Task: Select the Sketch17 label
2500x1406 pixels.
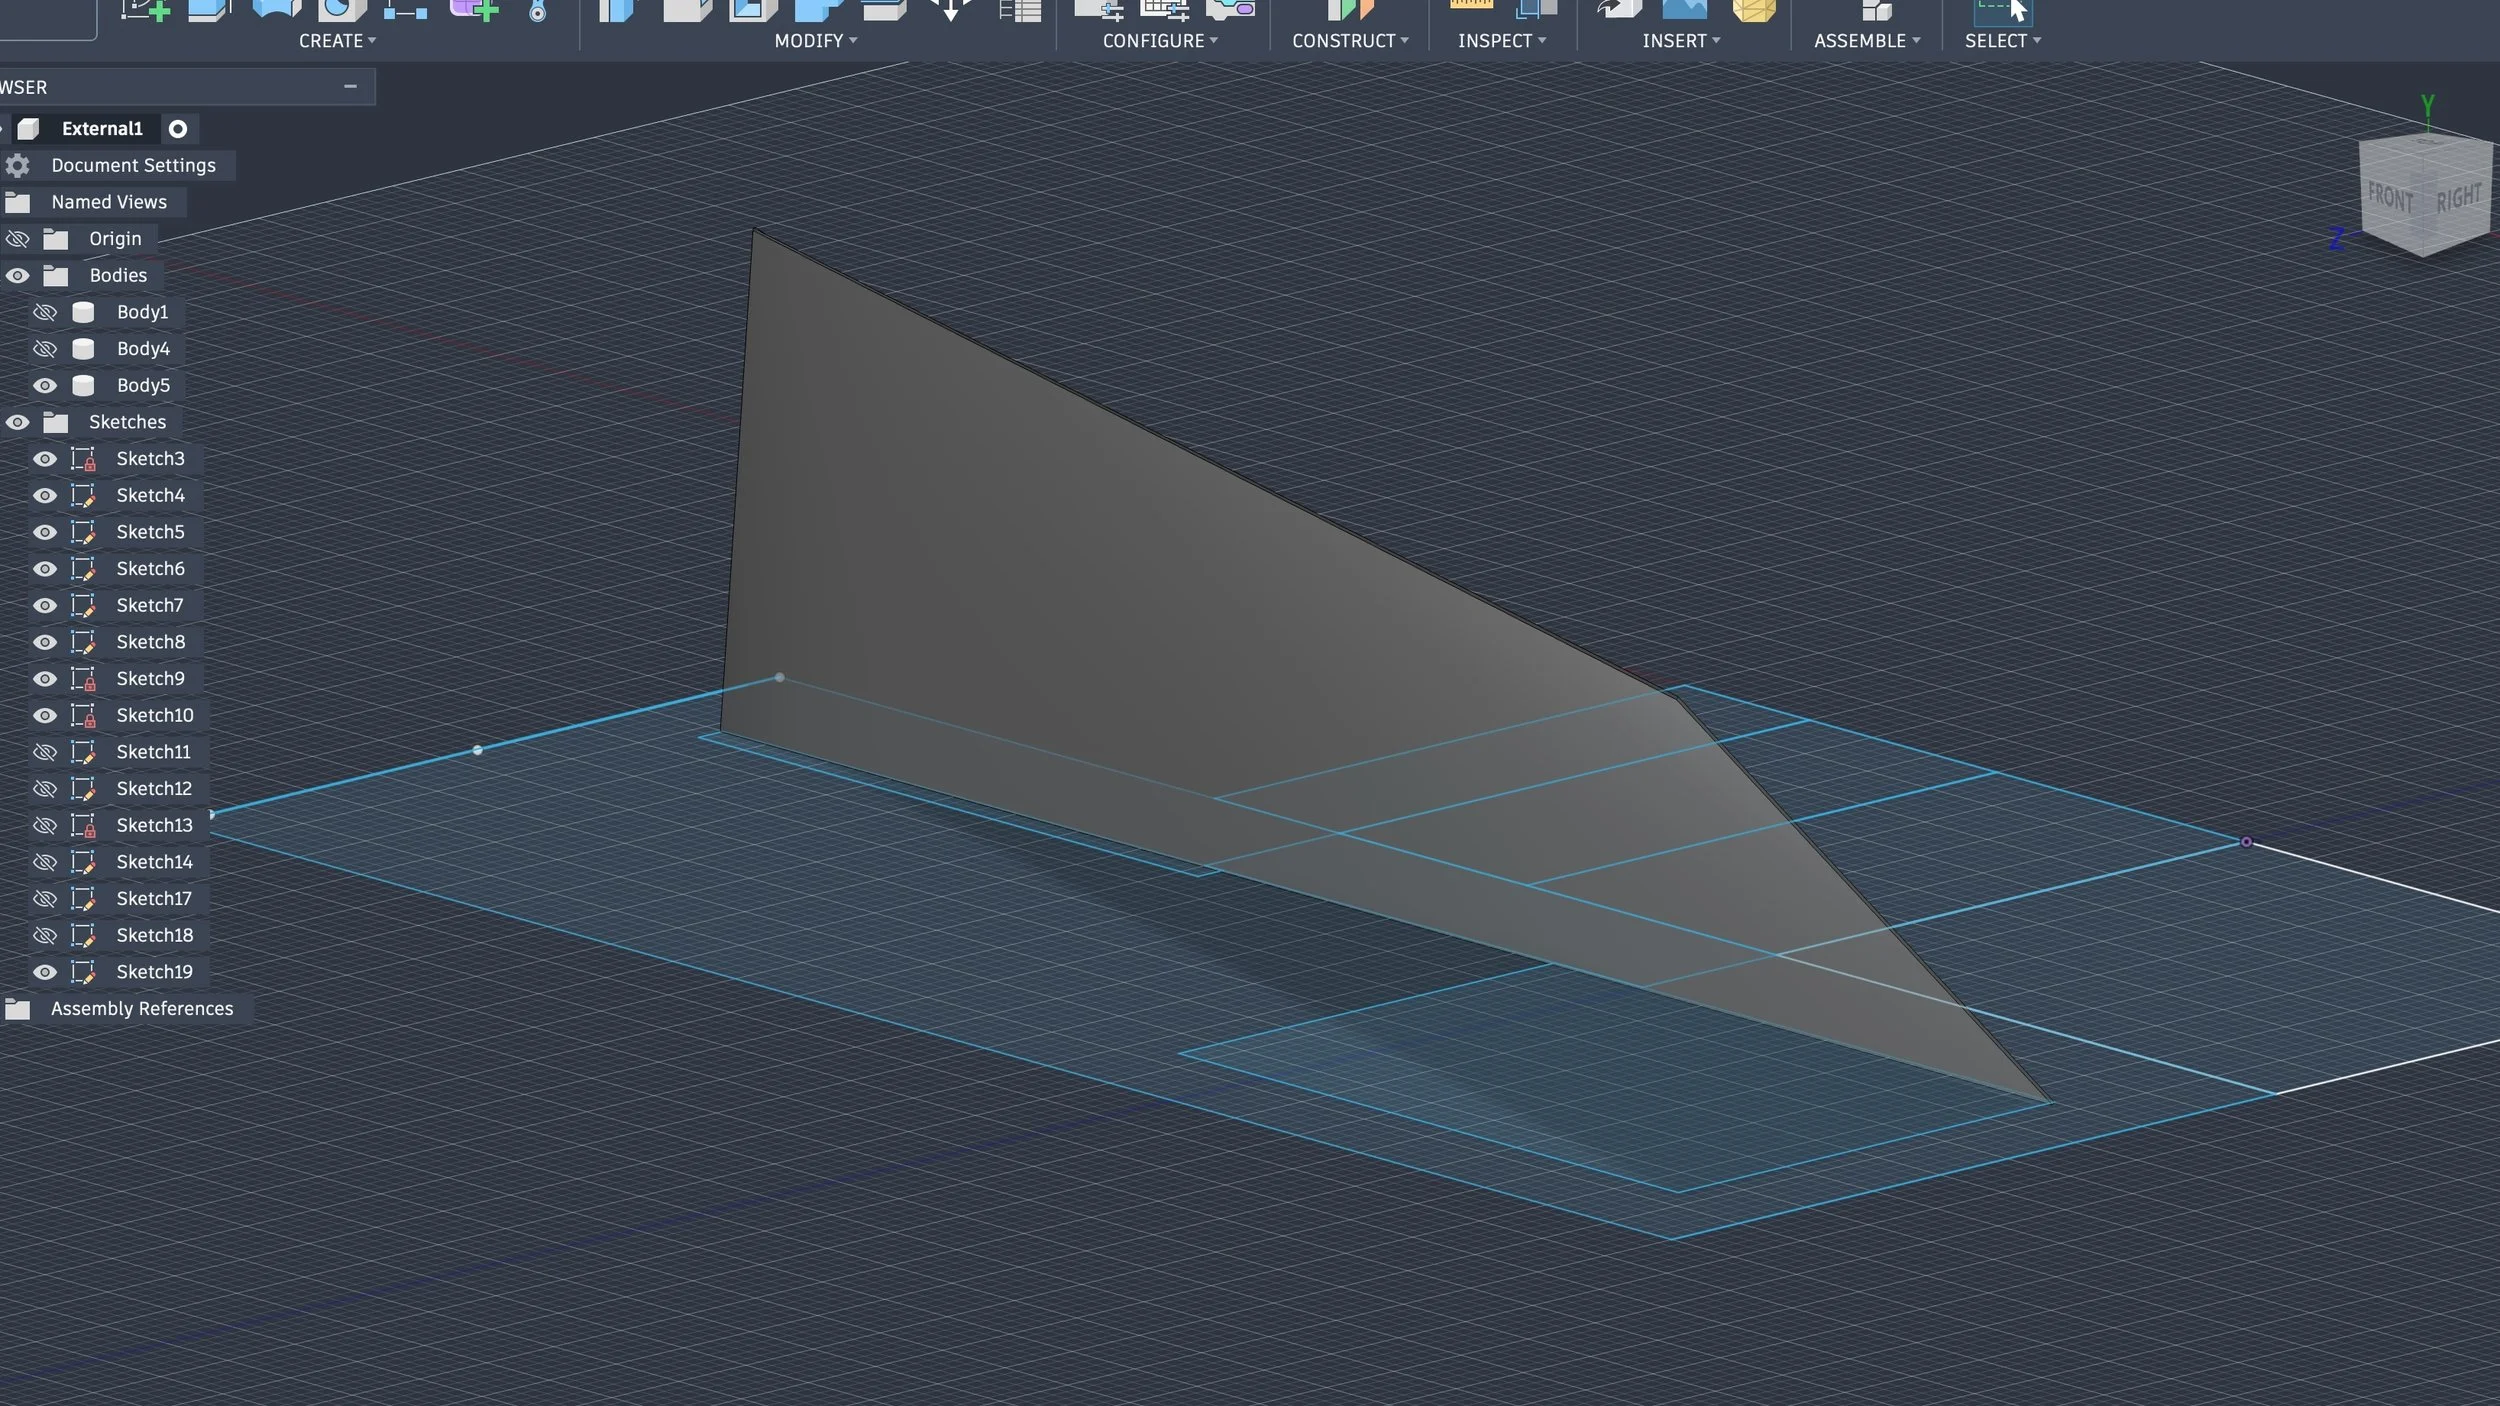Action: [154, 899]
